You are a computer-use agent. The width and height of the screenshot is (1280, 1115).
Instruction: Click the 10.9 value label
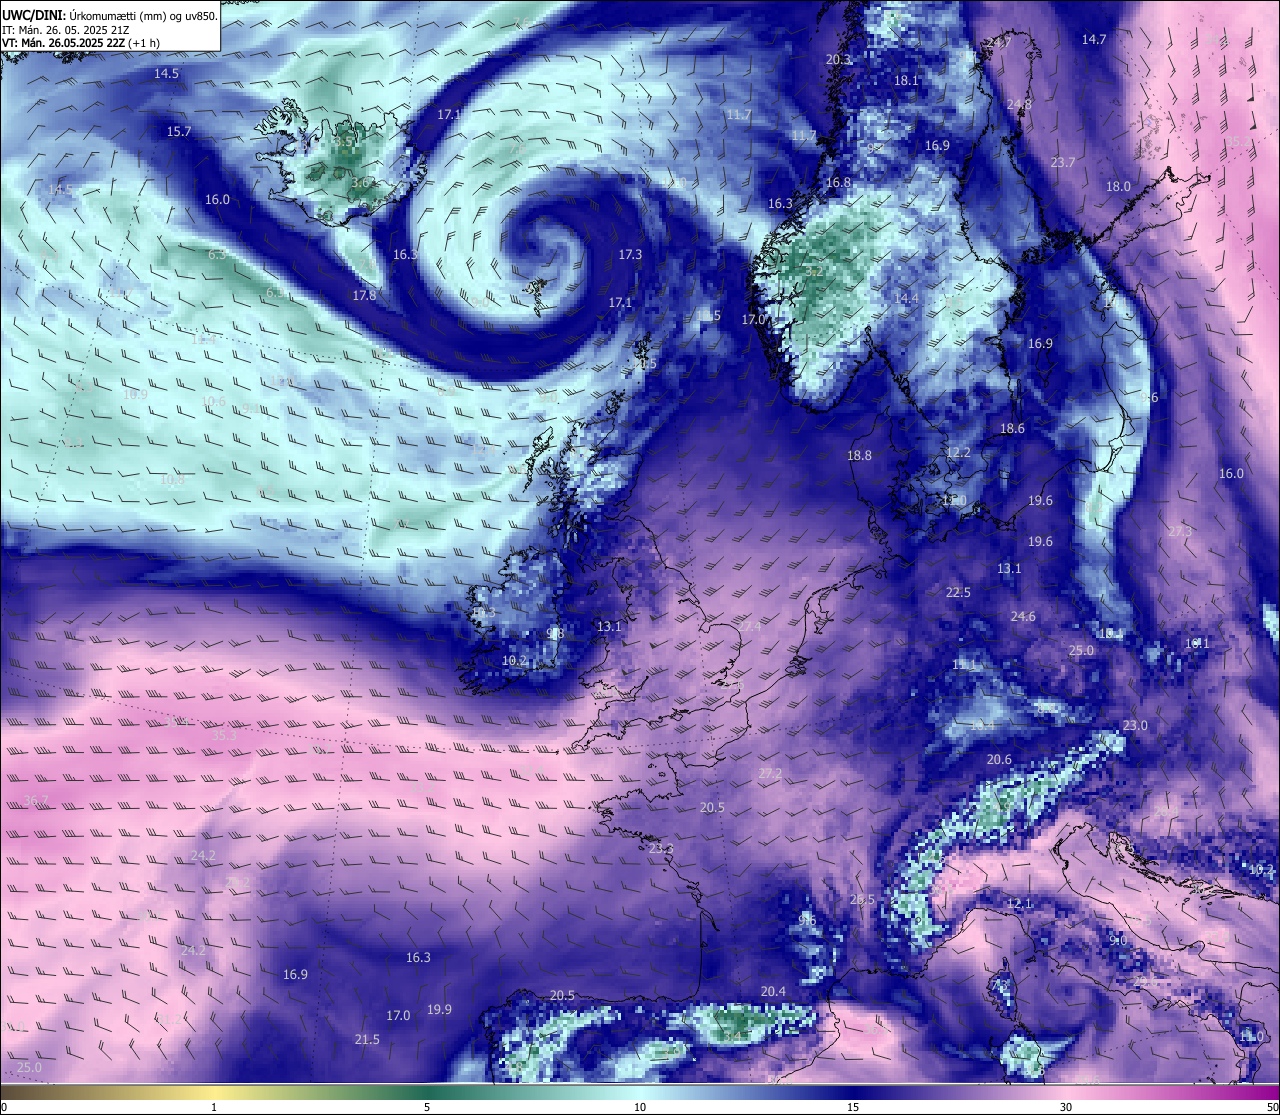(x=135, y=395)
